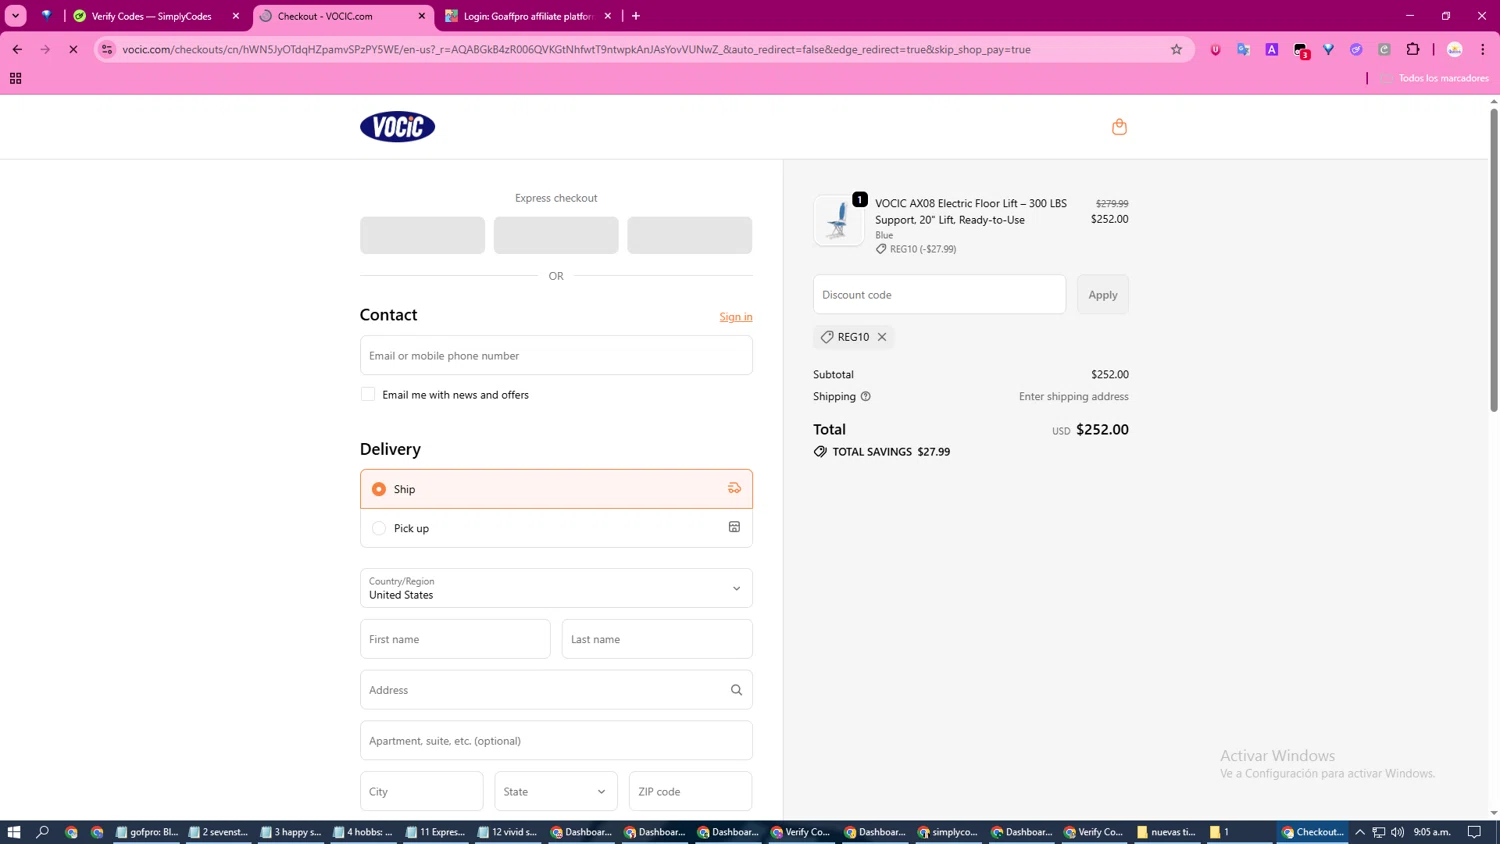Open the 'nuevas ti...' taskbar folder
Viewport: 1500px width, 844px height.
coord(1166,832)
